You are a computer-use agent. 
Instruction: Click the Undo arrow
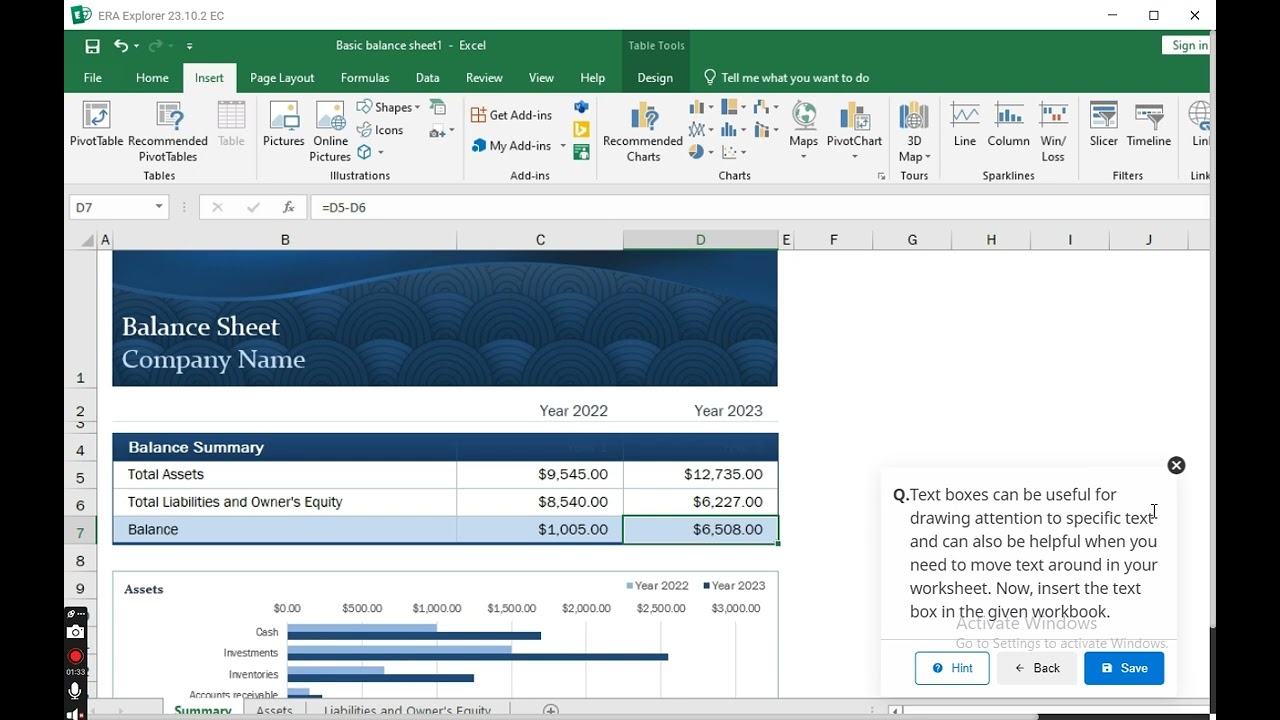[120, 46]
